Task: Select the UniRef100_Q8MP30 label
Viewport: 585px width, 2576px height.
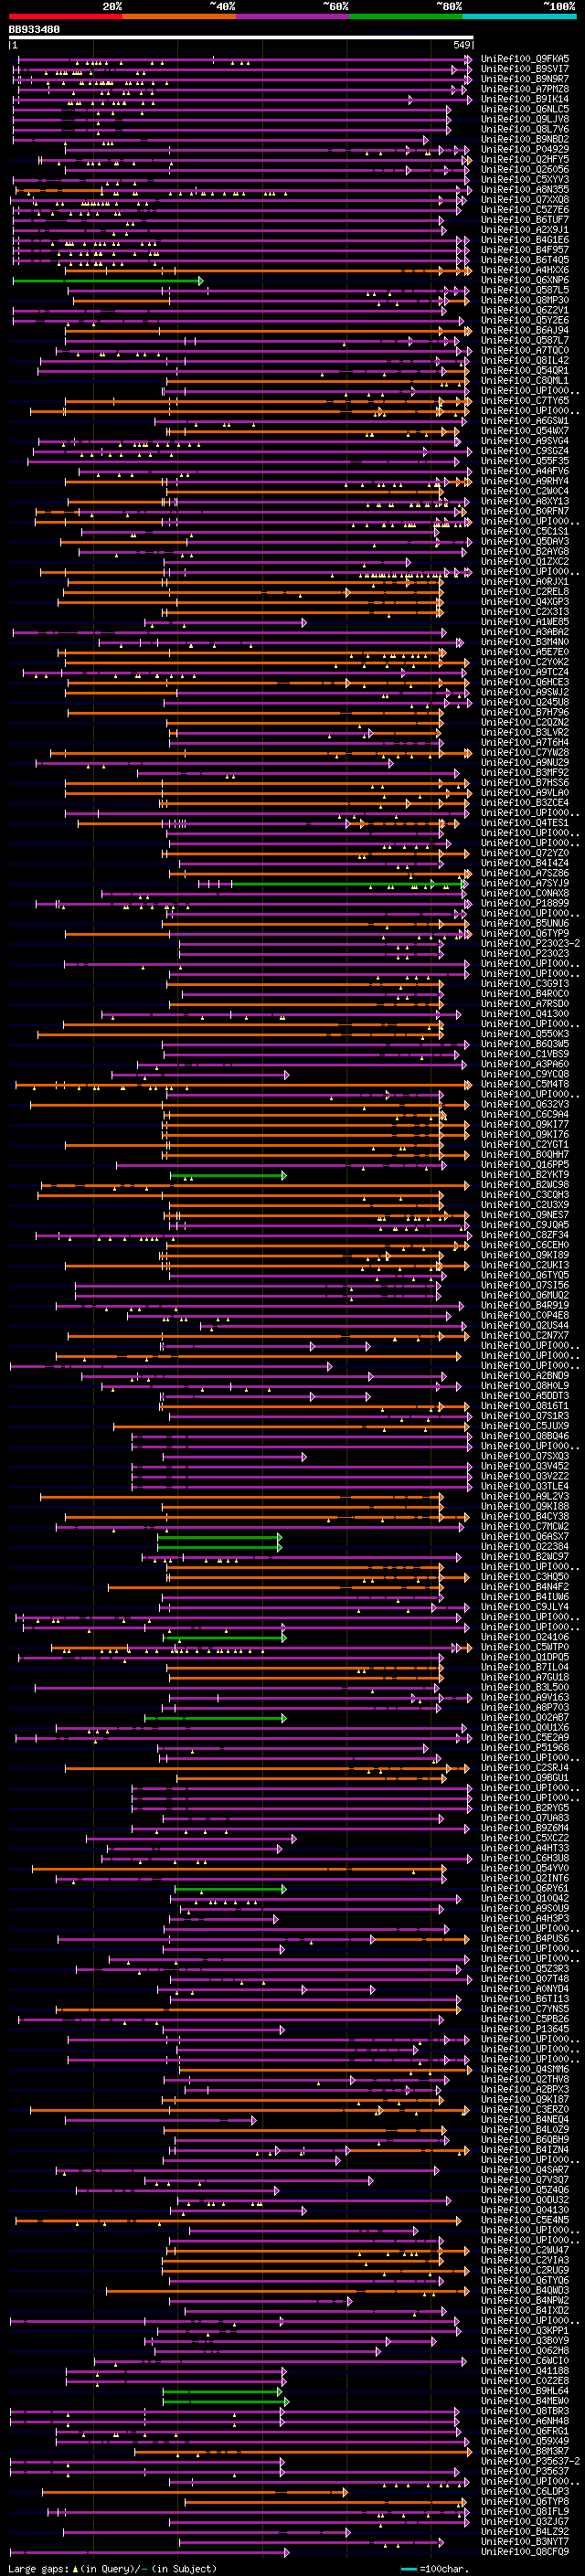Action: 525,301
